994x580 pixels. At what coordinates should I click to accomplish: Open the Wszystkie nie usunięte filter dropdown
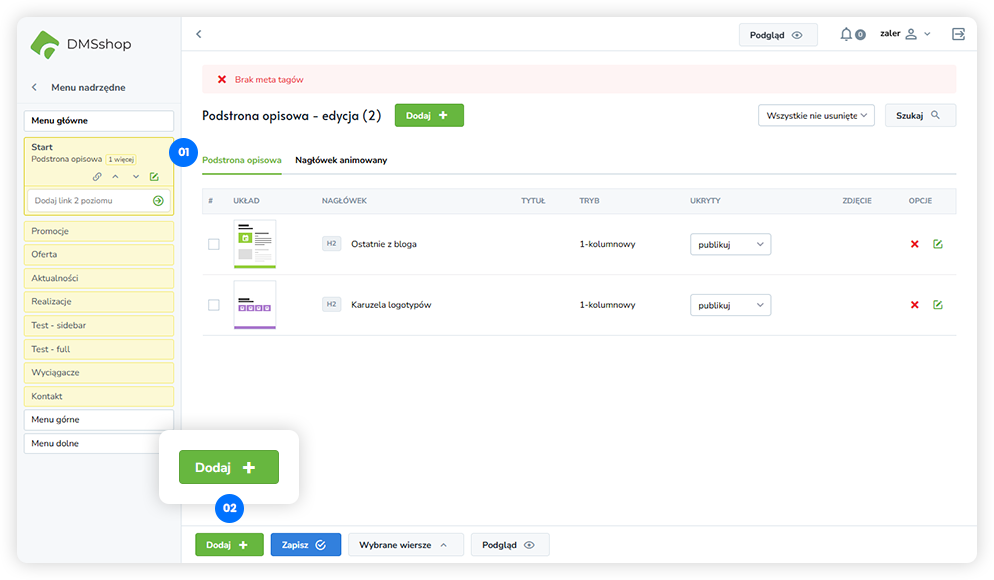pos(816,116)
